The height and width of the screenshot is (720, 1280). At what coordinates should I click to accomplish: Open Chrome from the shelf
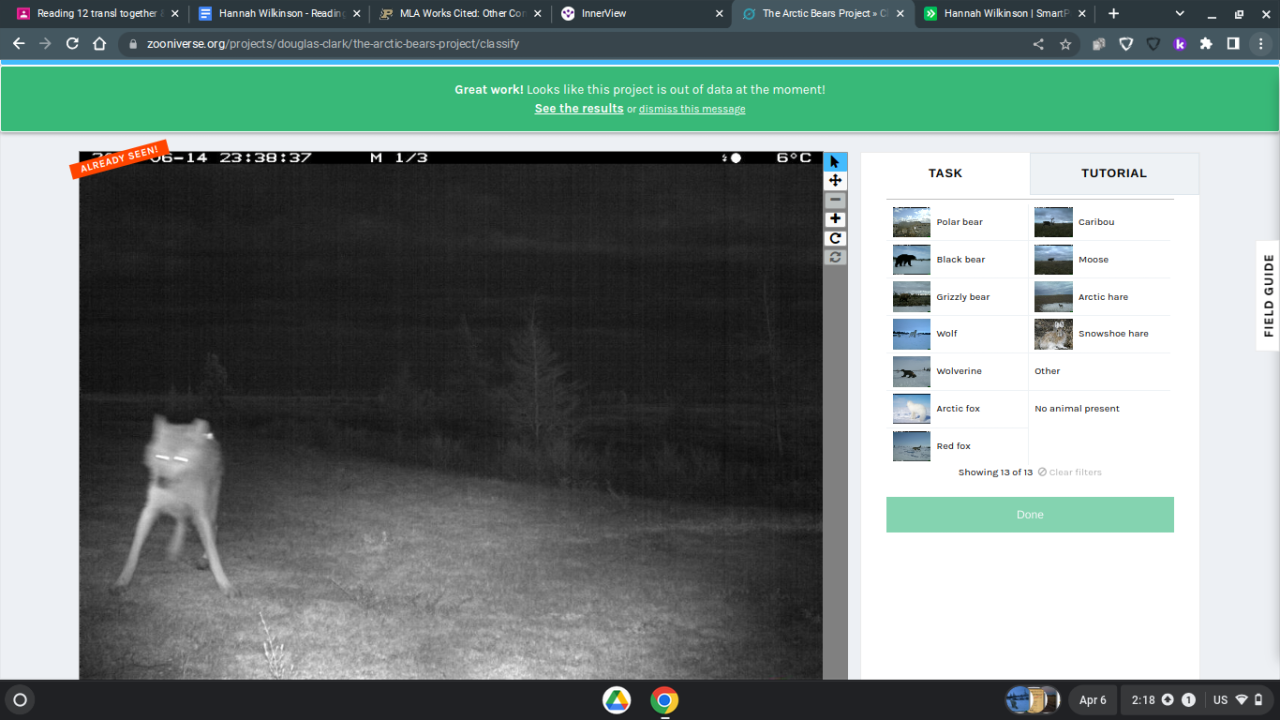664,700
